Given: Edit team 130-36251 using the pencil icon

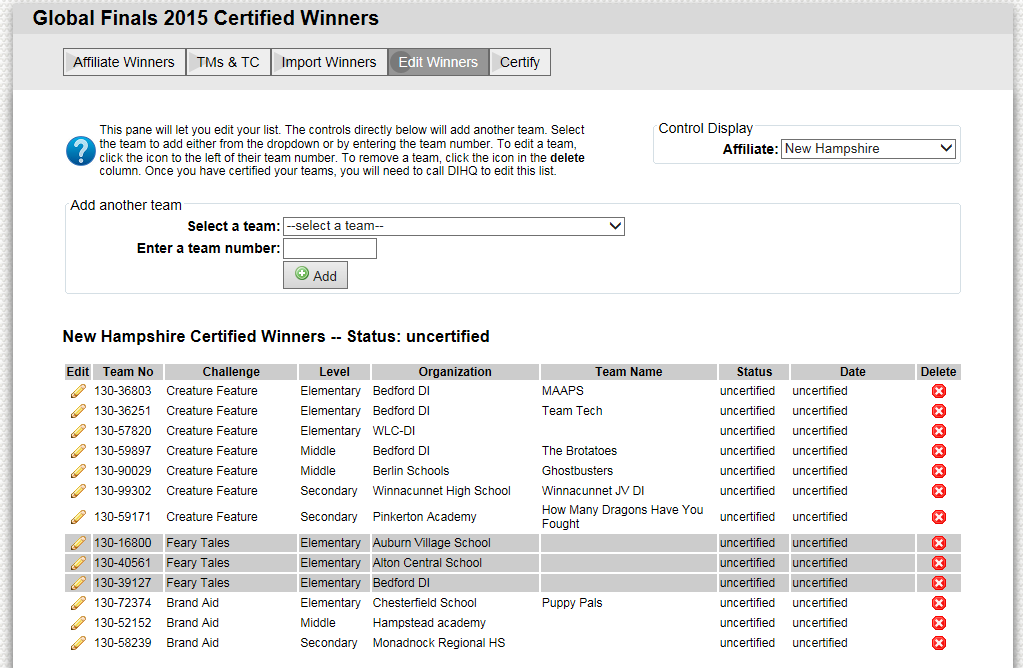Looking at the screenshot, I should point(78,411).
